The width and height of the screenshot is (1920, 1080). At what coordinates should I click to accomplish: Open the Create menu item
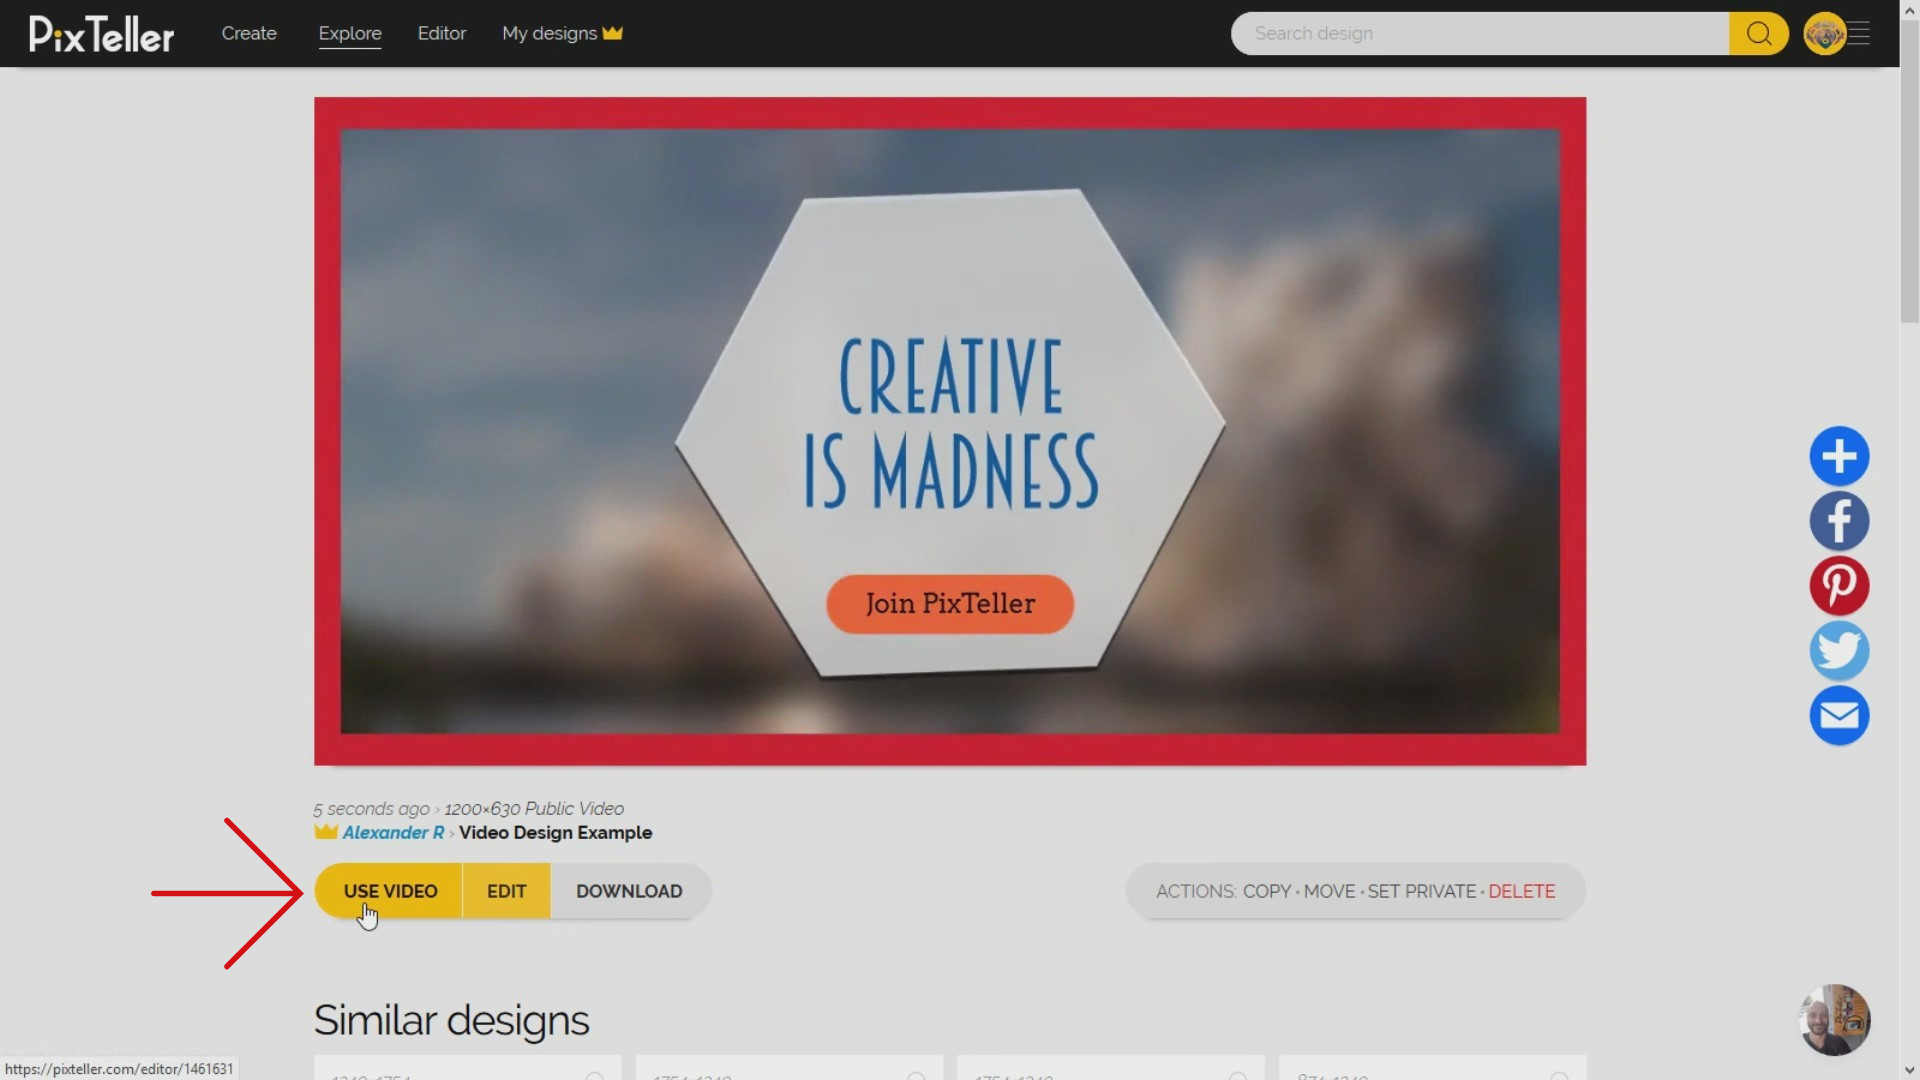249,33
